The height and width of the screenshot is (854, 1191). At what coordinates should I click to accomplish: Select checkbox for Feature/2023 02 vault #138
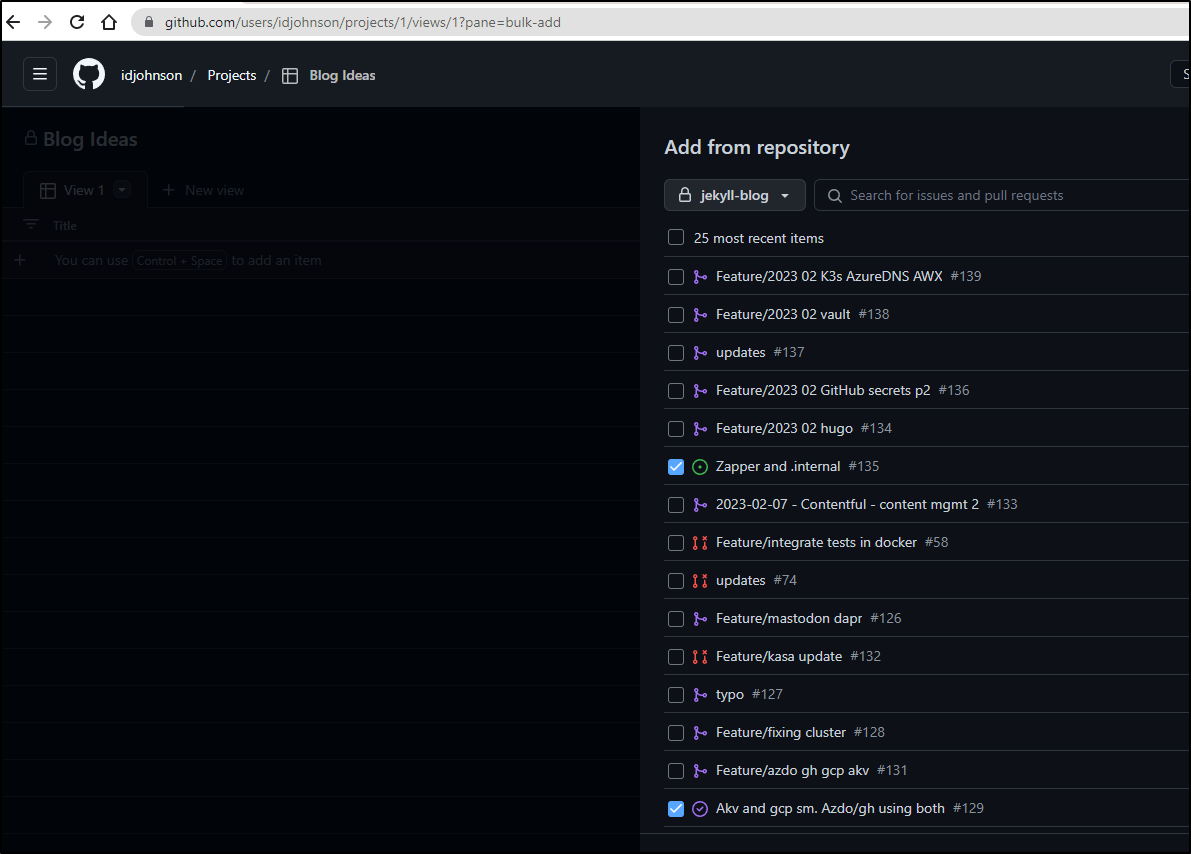pos(676,315)
